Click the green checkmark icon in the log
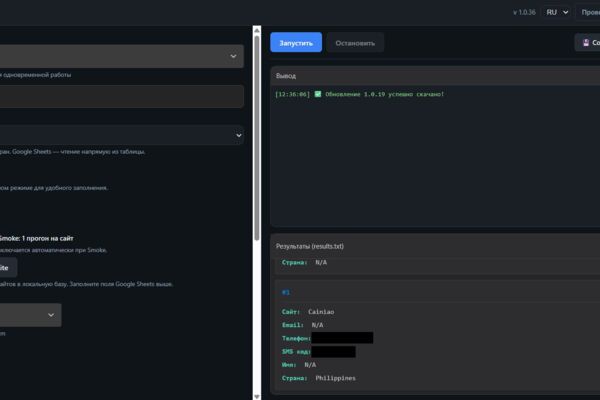 318,94
